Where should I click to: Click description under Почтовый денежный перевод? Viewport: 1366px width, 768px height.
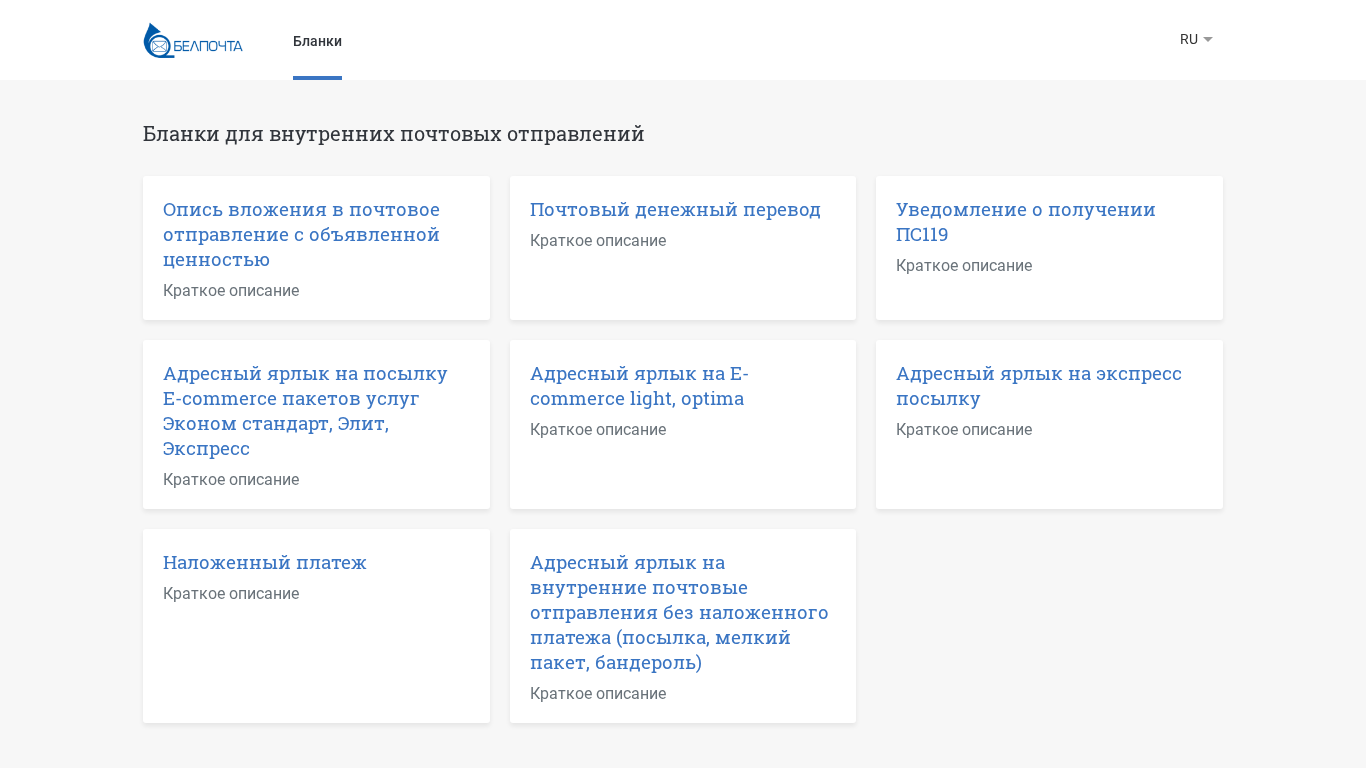[598, 241]
